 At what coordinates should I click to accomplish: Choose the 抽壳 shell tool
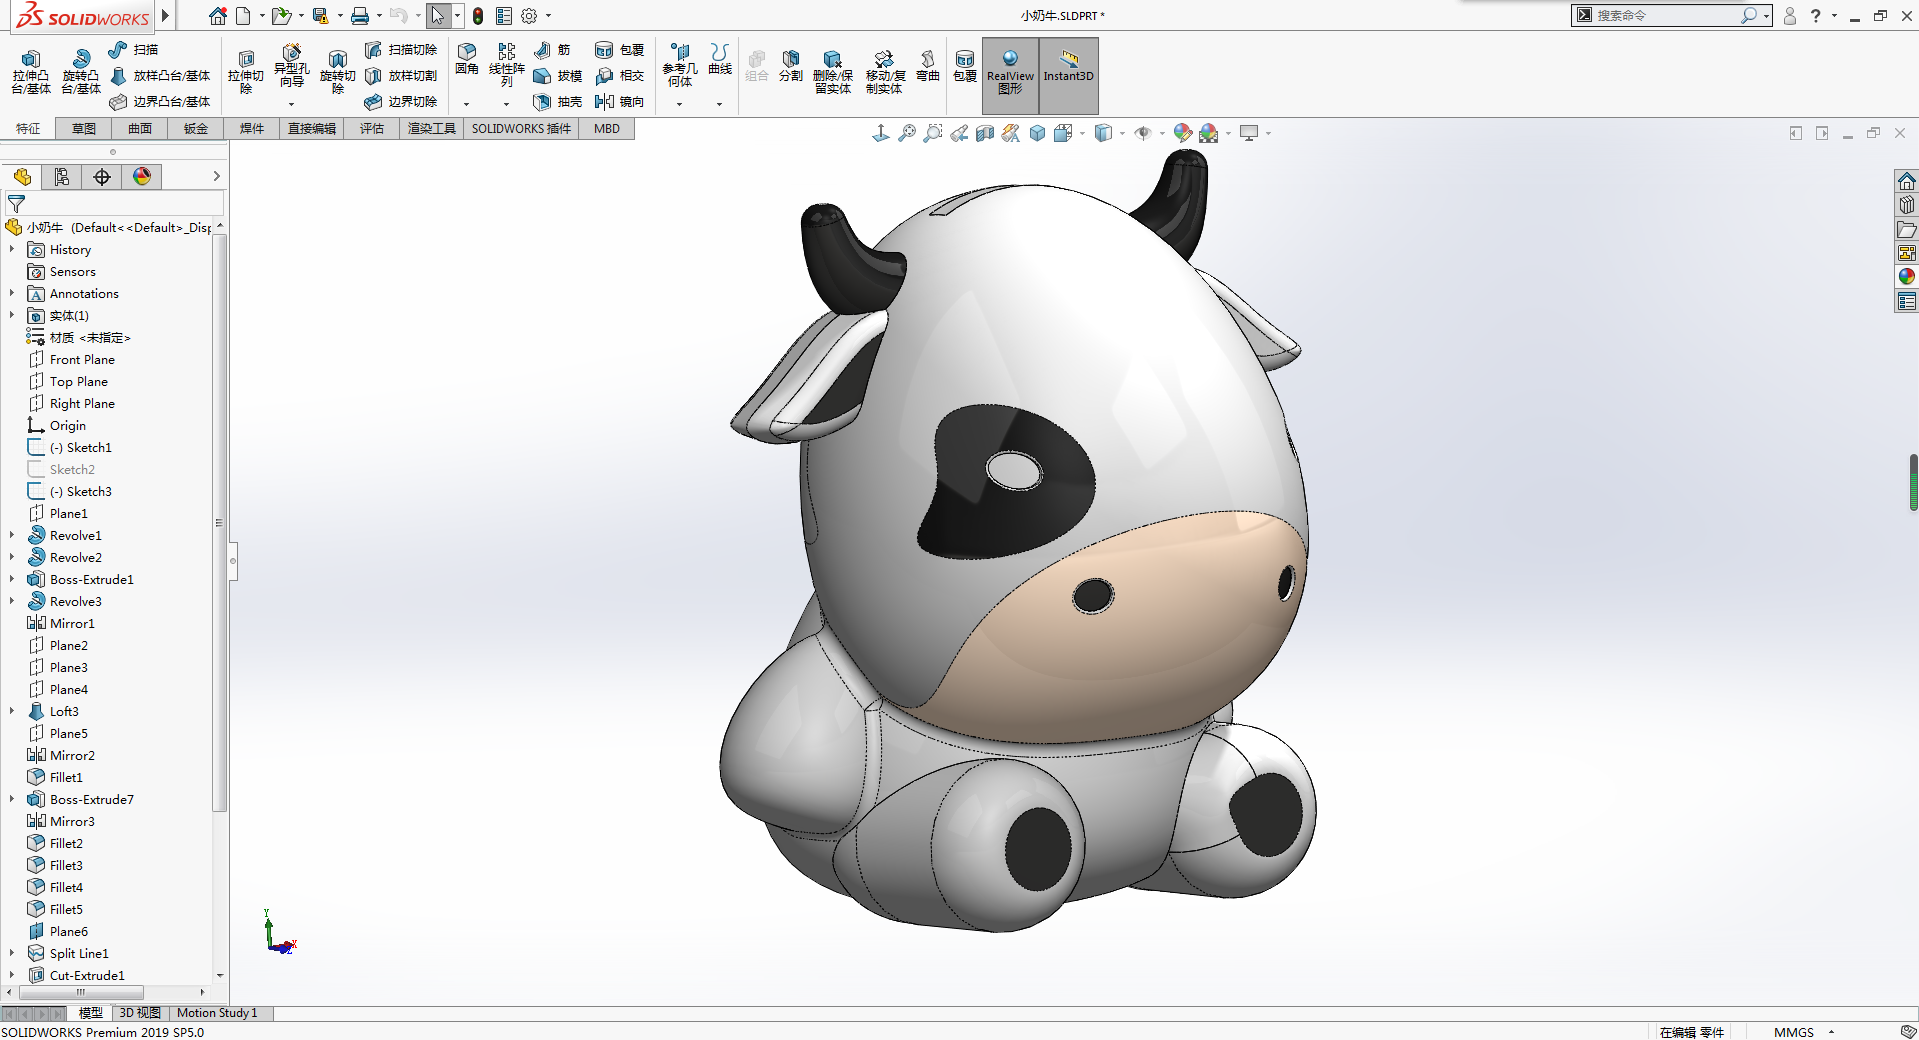tap(557, 101)
